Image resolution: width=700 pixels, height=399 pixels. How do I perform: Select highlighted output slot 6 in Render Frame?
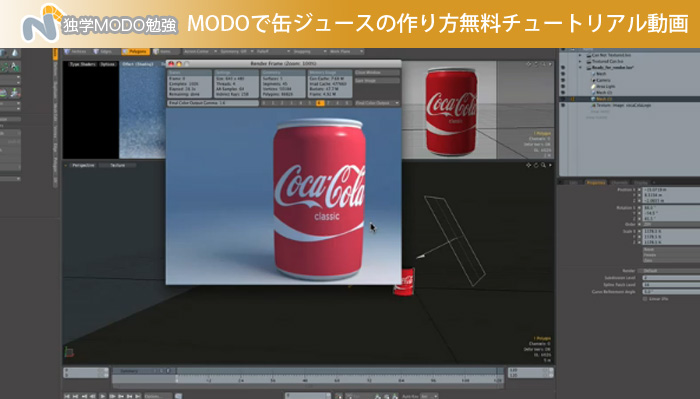click(x=320, y=103)
